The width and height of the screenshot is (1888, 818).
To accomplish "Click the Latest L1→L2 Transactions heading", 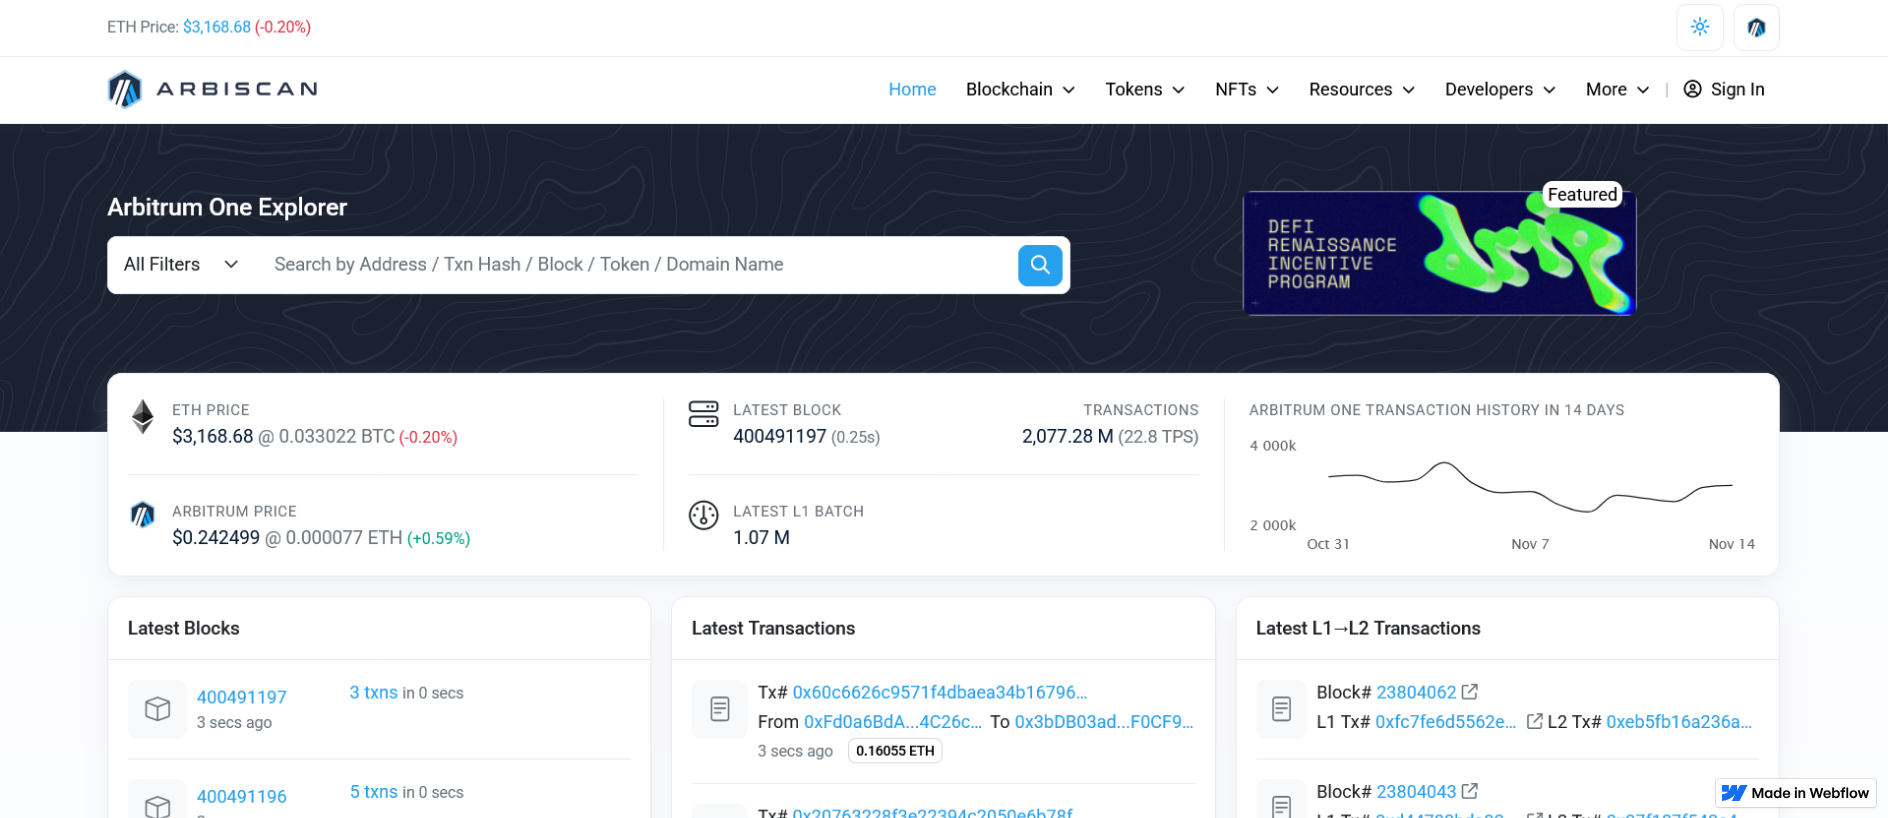I will 1368,628.
